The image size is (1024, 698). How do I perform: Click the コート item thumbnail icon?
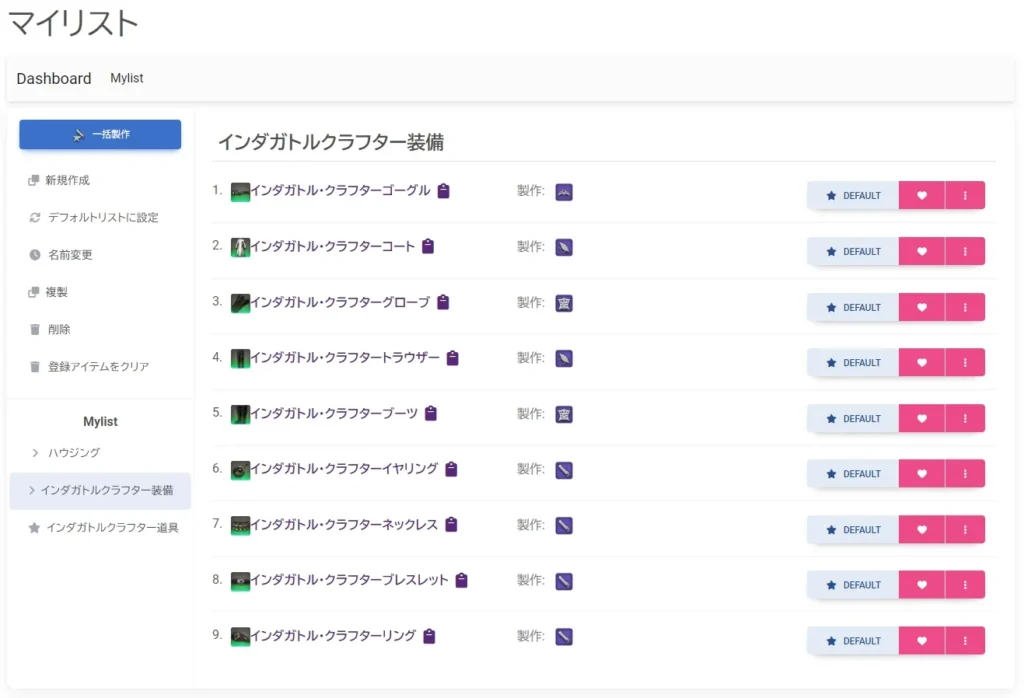tap(240, 247)
